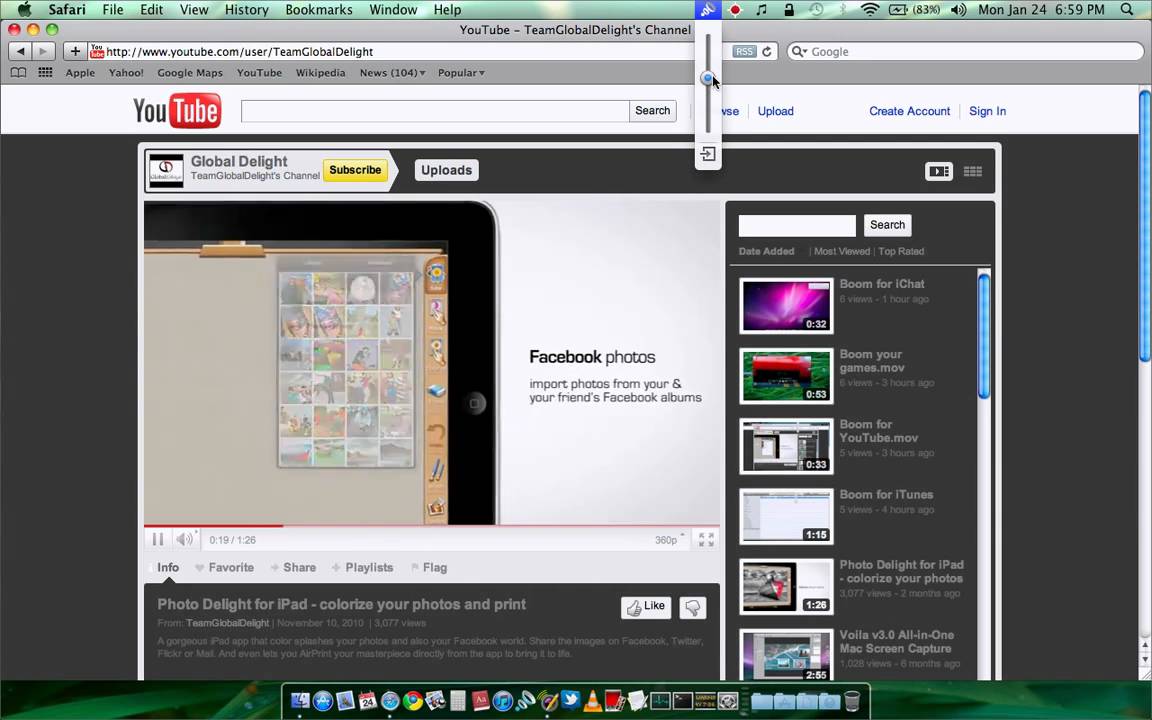This screenshot has height=720, width=1152.
Task: Open Top Sites grid icon
Action: pos(45,72)
